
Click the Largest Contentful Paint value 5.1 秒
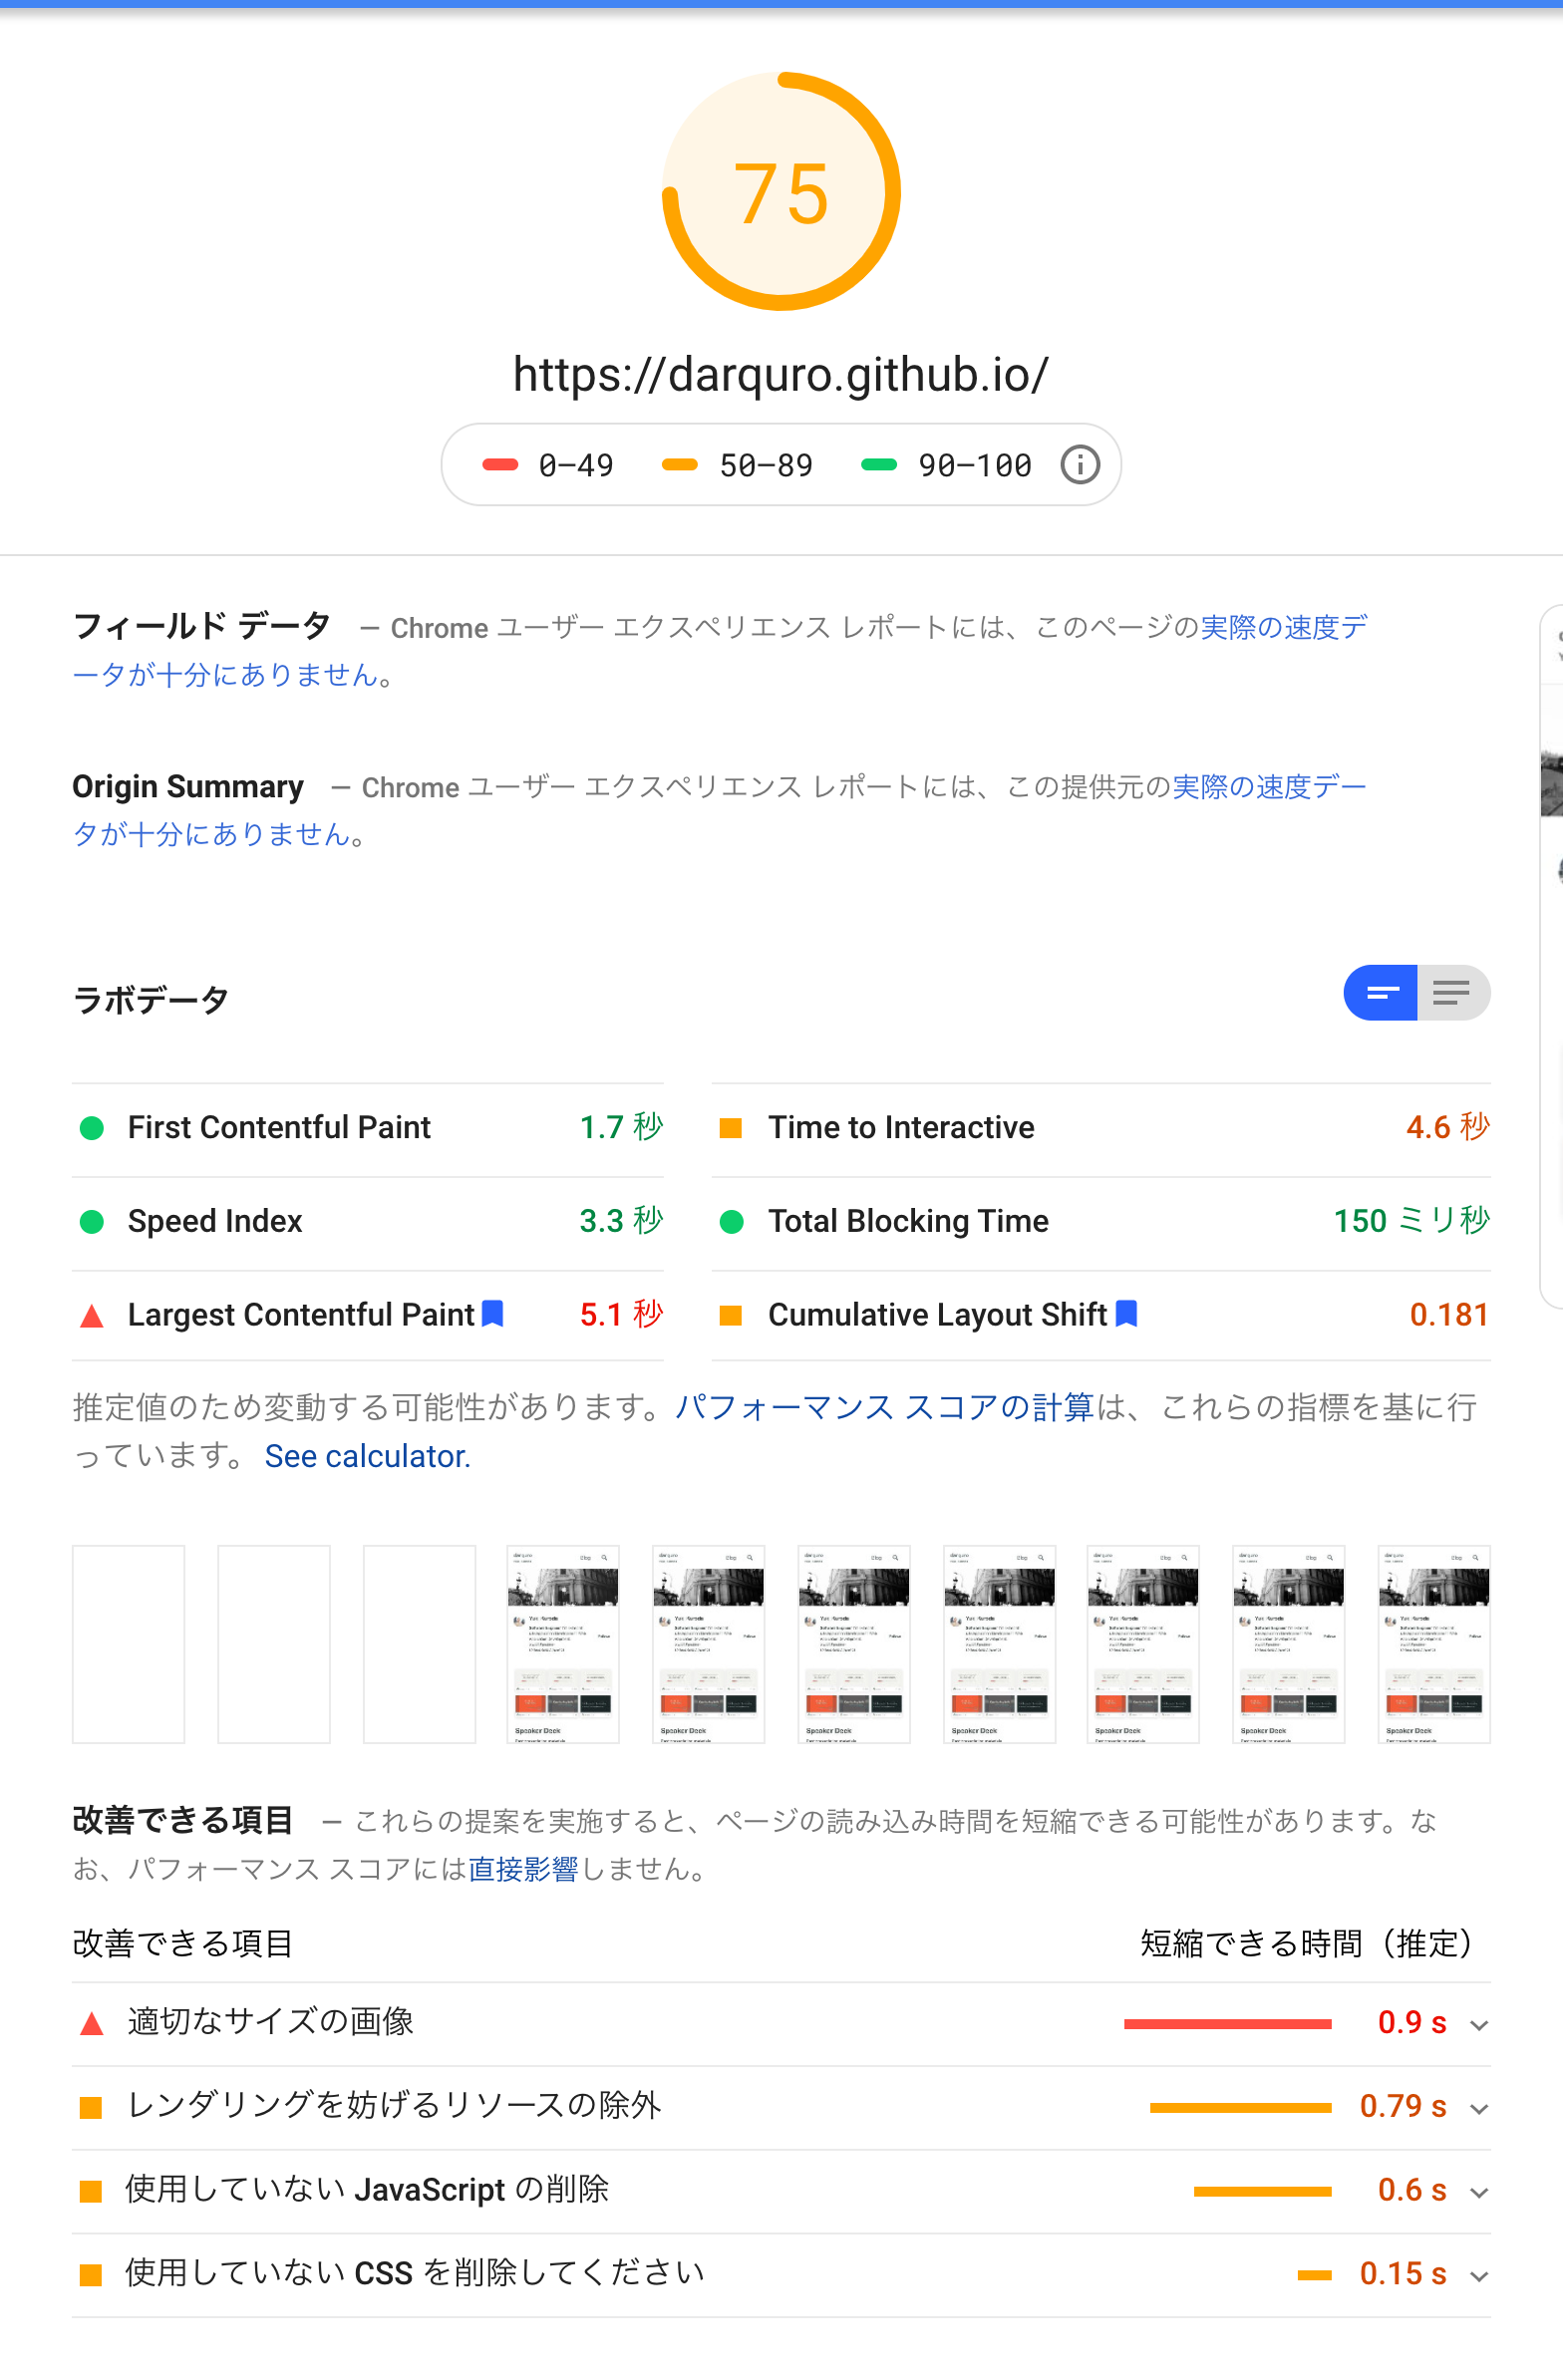pyautogui.click(x=621, y=1314)
